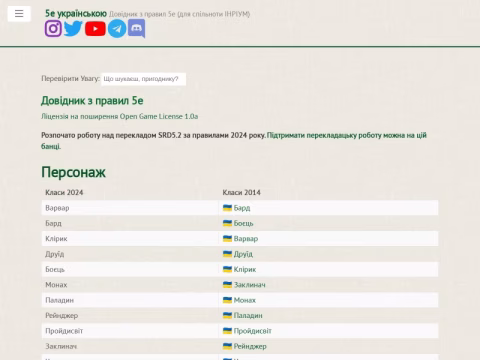Open Клірик in Класи 2014
The image size is (480, 360).
click(x=245, y=269)
